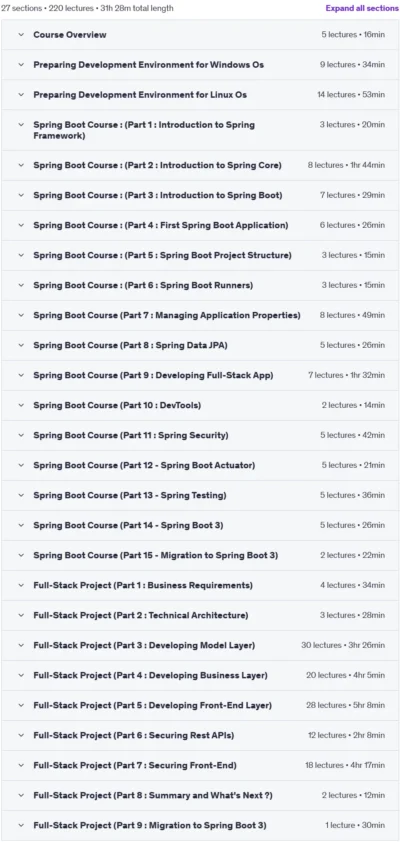Select Part 7 Managing Application Properties title
The image size is (400, 842).
coord(167,315)
